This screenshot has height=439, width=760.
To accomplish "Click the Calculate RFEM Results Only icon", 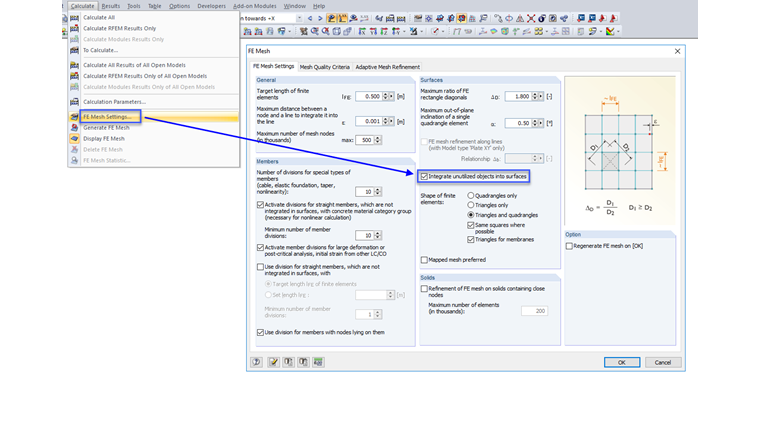I will 74,29.
